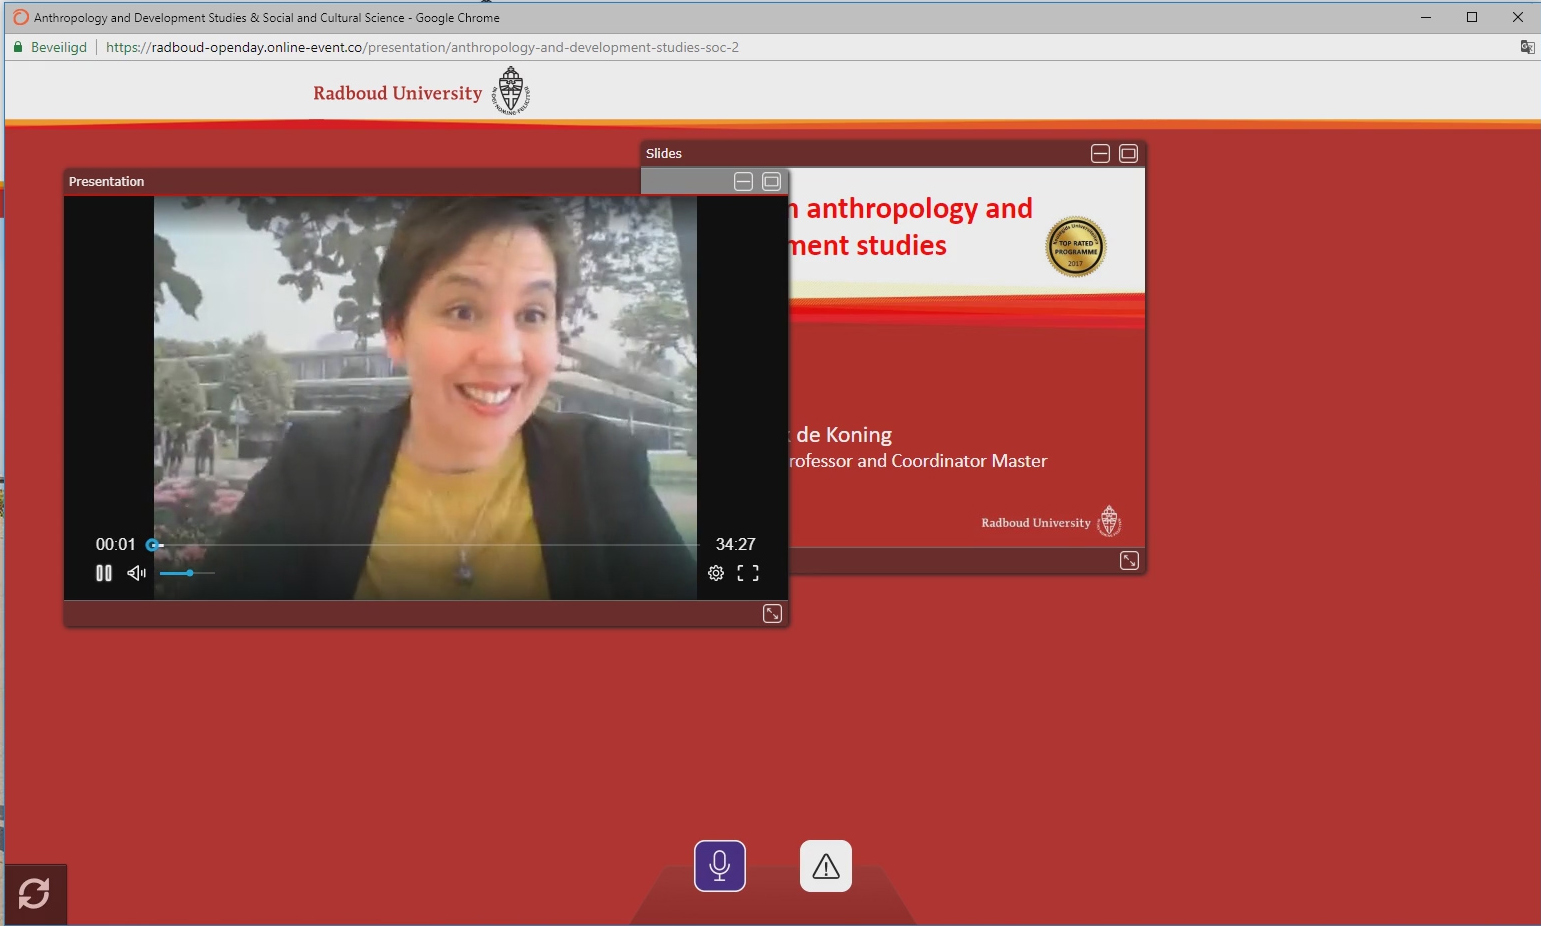
Task: Mute the video speaker icon
Action: pyautogui.click(x=136, y=573)
